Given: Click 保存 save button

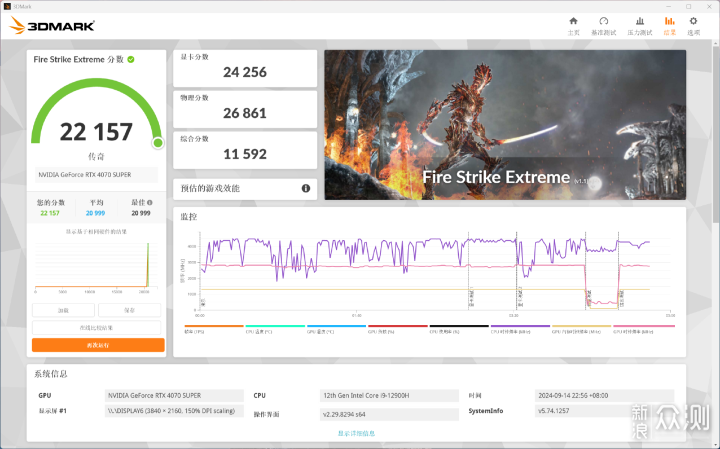Looking at the screenshot, I should point(129,310).
